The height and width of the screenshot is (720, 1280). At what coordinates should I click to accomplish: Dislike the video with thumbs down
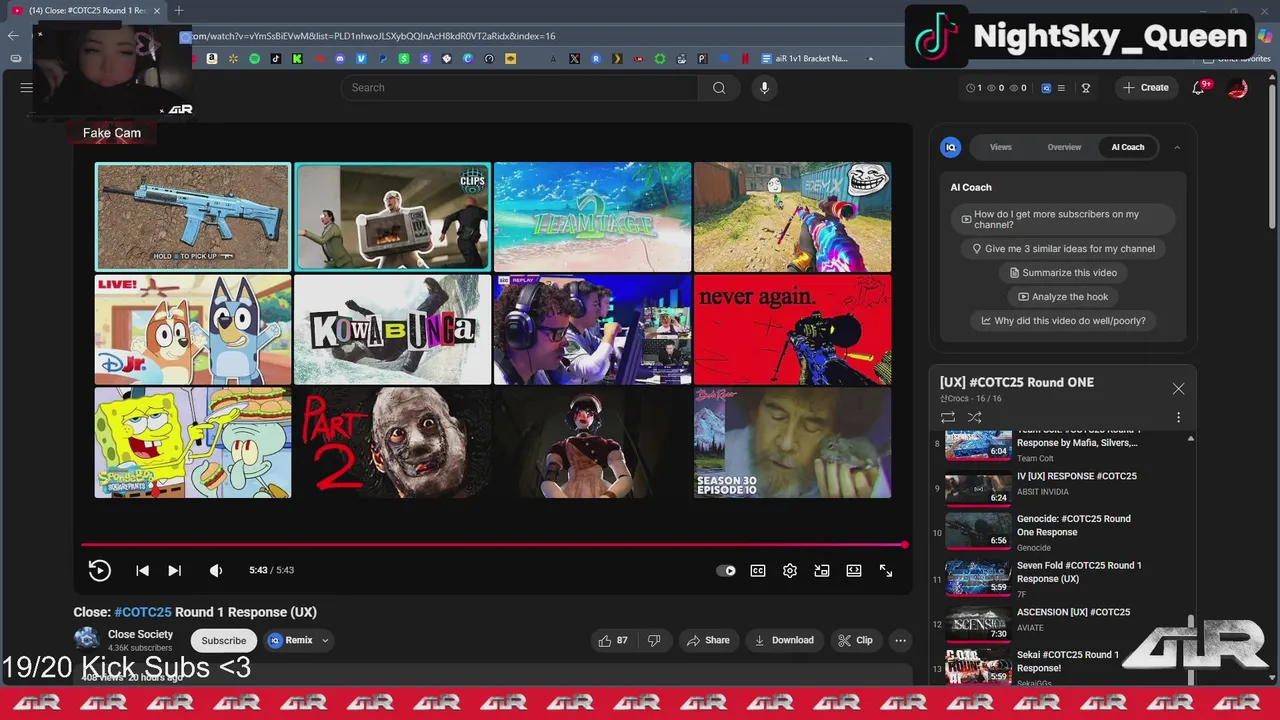point(654,640)
